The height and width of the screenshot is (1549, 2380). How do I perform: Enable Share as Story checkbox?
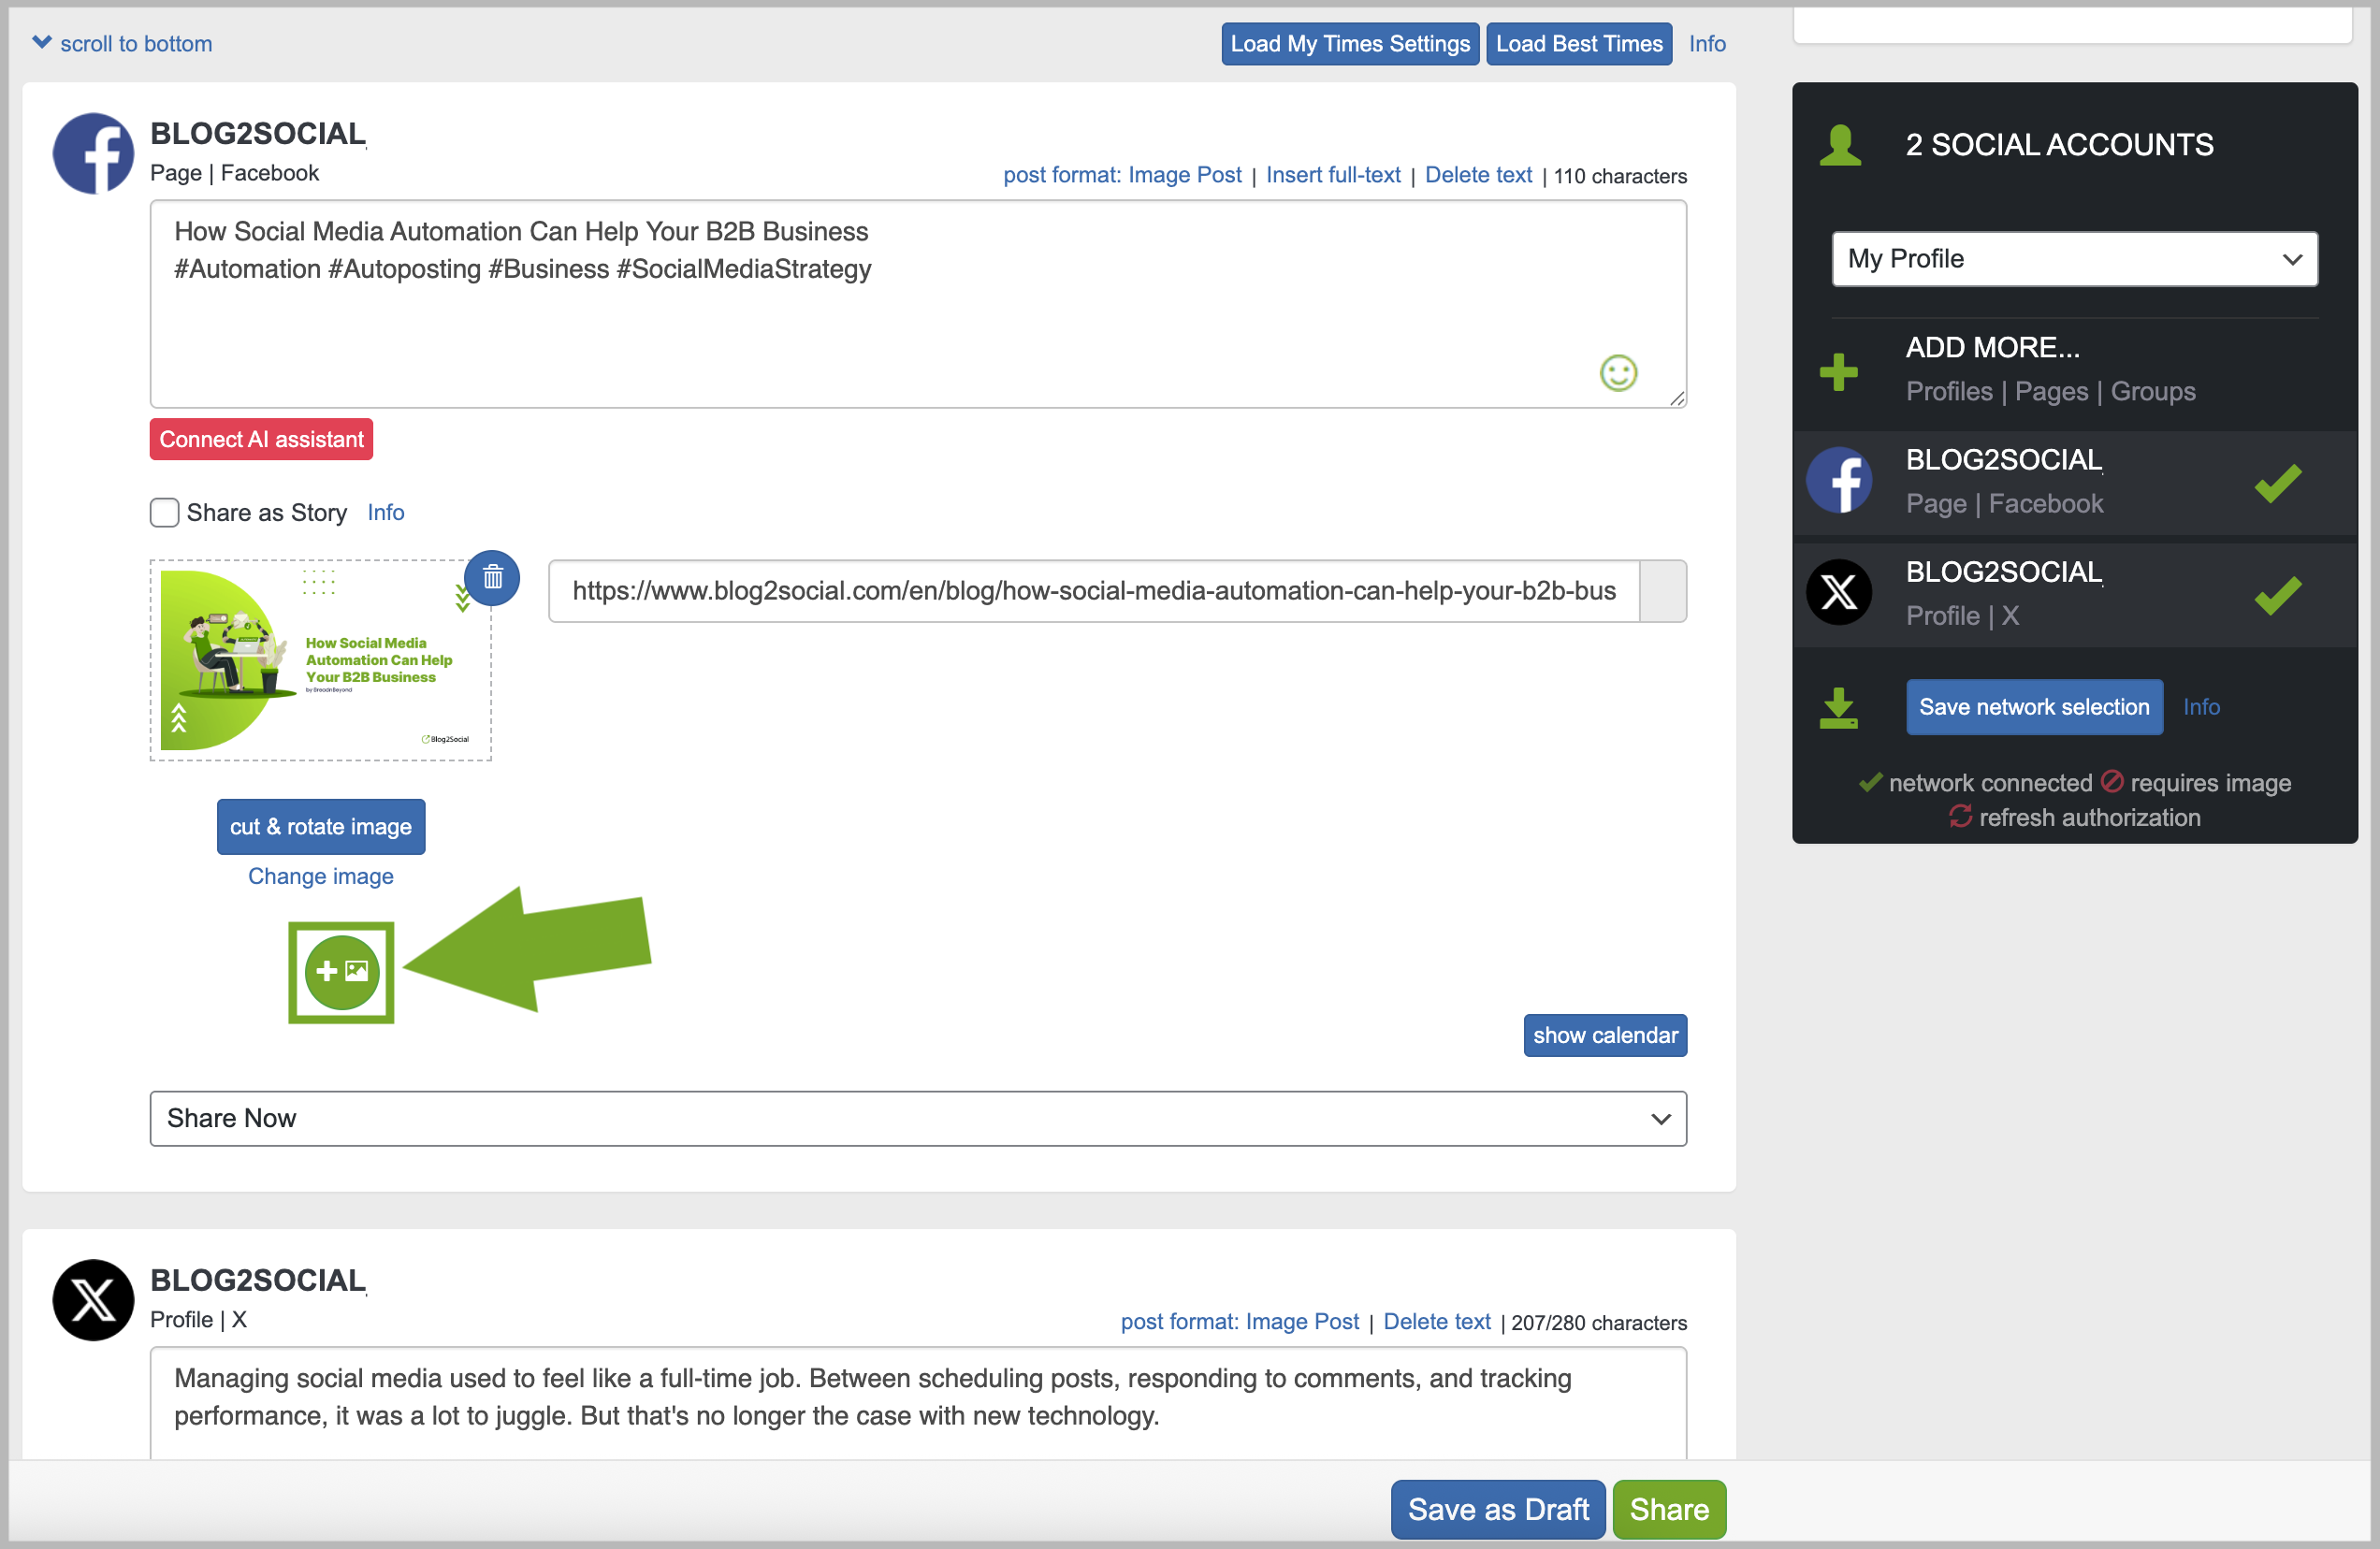164,512
